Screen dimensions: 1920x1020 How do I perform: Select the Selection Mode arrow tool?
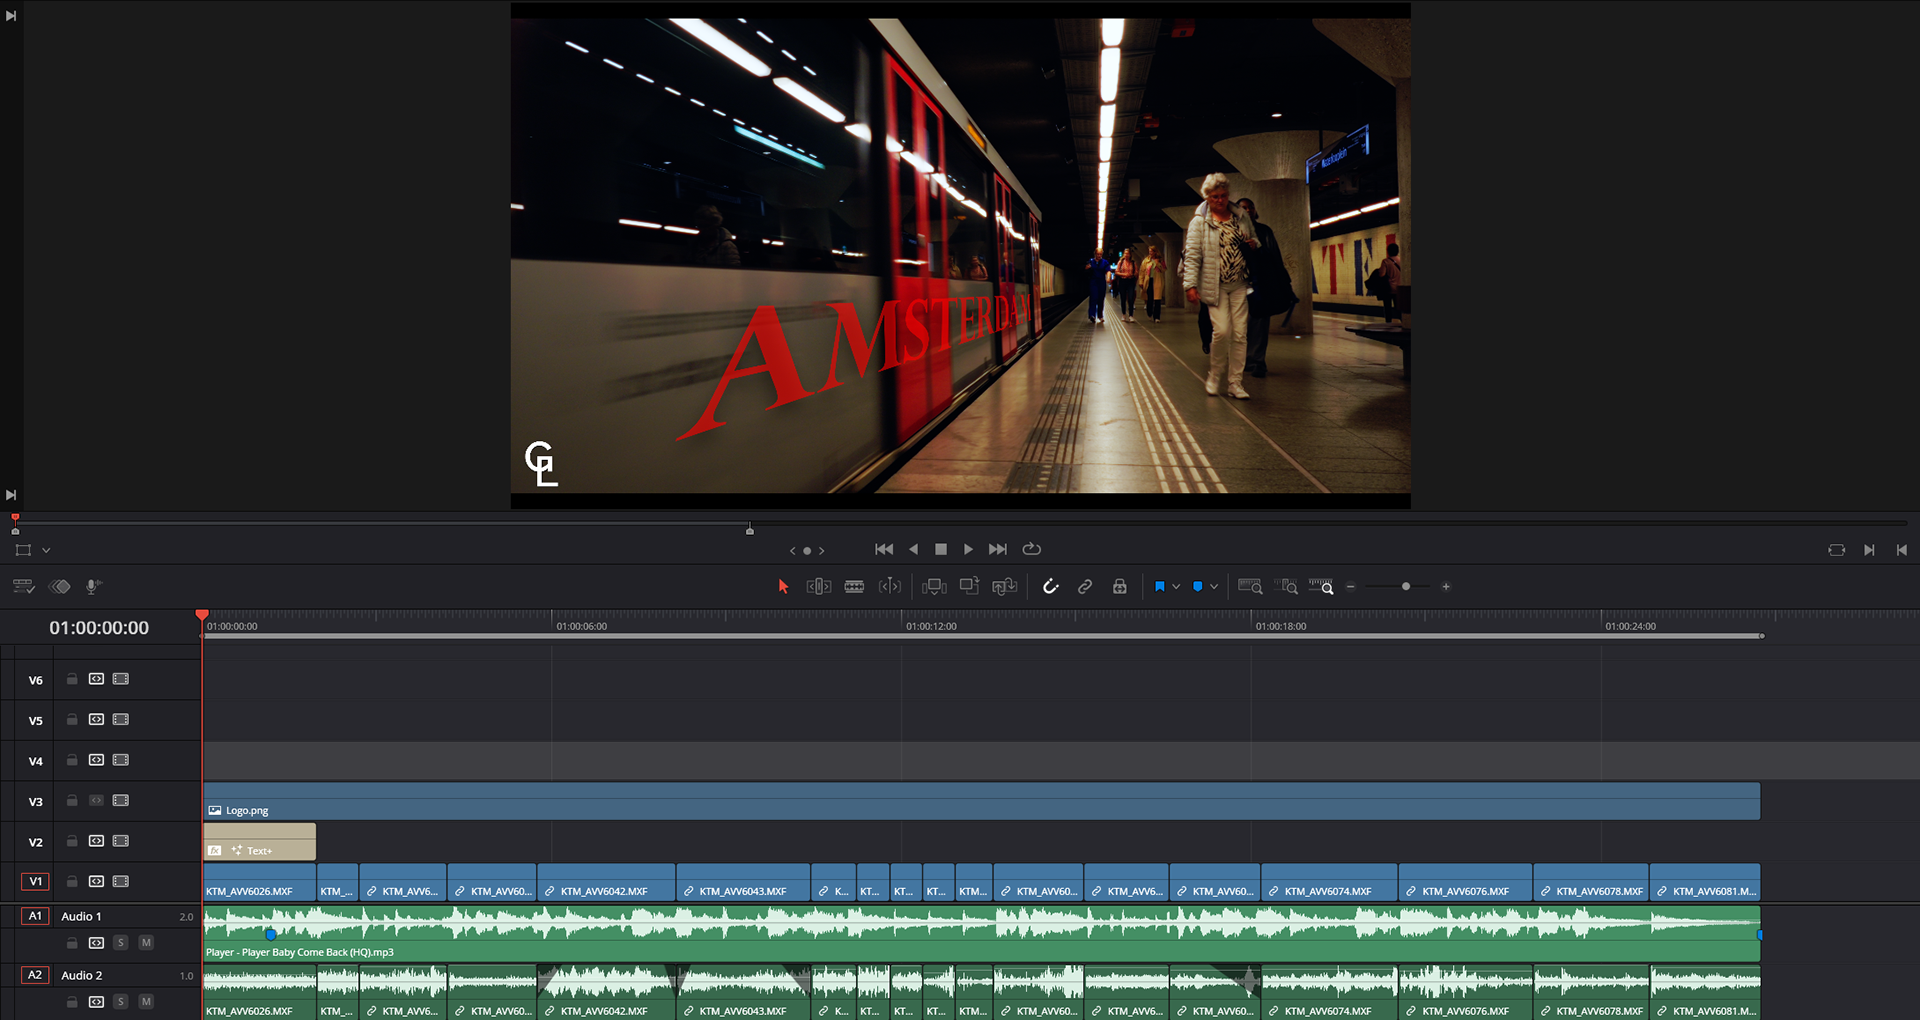tap(783, 587)
